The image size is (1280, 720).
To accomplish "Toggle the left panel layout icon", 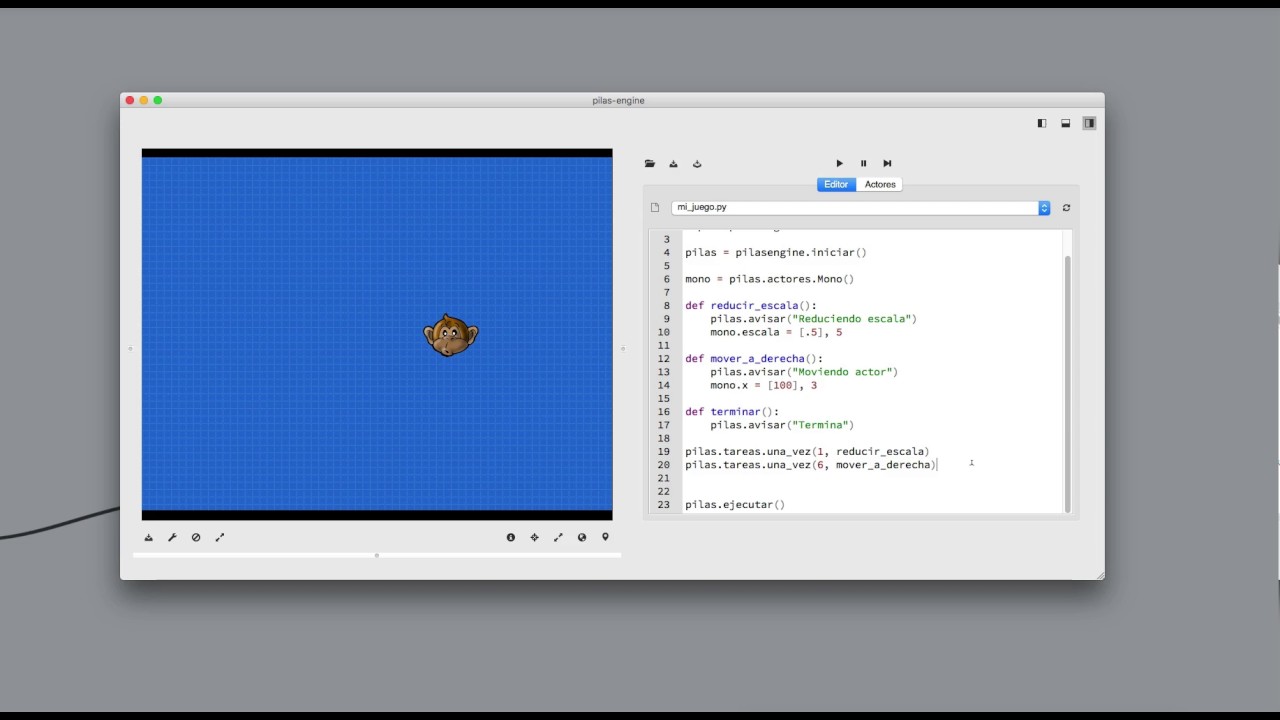I will (1042, 123).
